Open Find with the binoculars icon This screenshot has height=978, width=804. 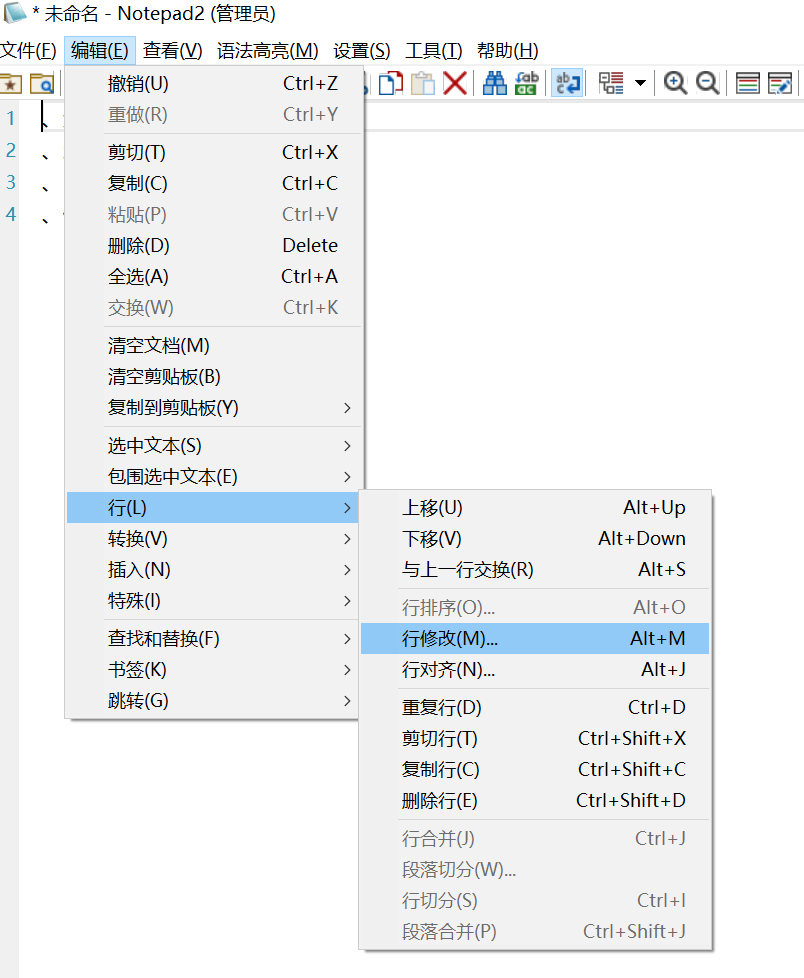(495, 83)
